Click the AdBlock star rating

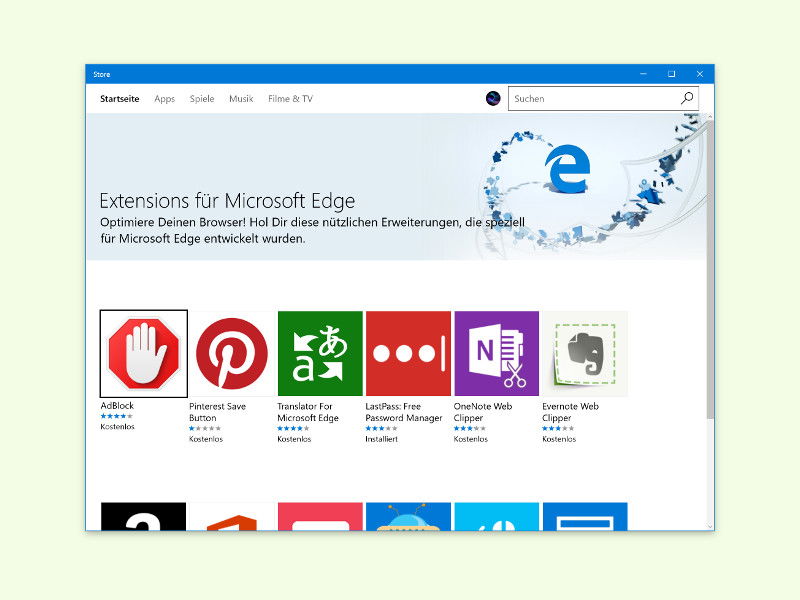tap(116, 416)
